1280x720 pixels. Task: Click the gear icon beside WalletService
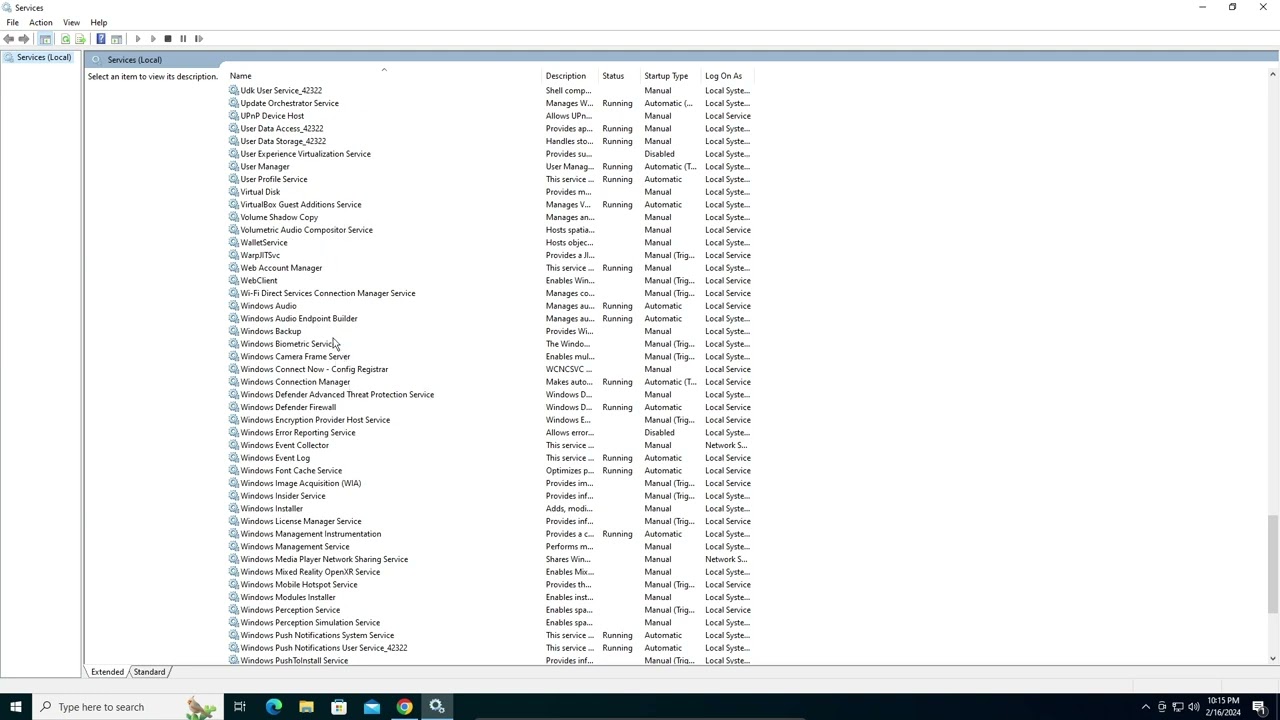click(x=234, y=243)
